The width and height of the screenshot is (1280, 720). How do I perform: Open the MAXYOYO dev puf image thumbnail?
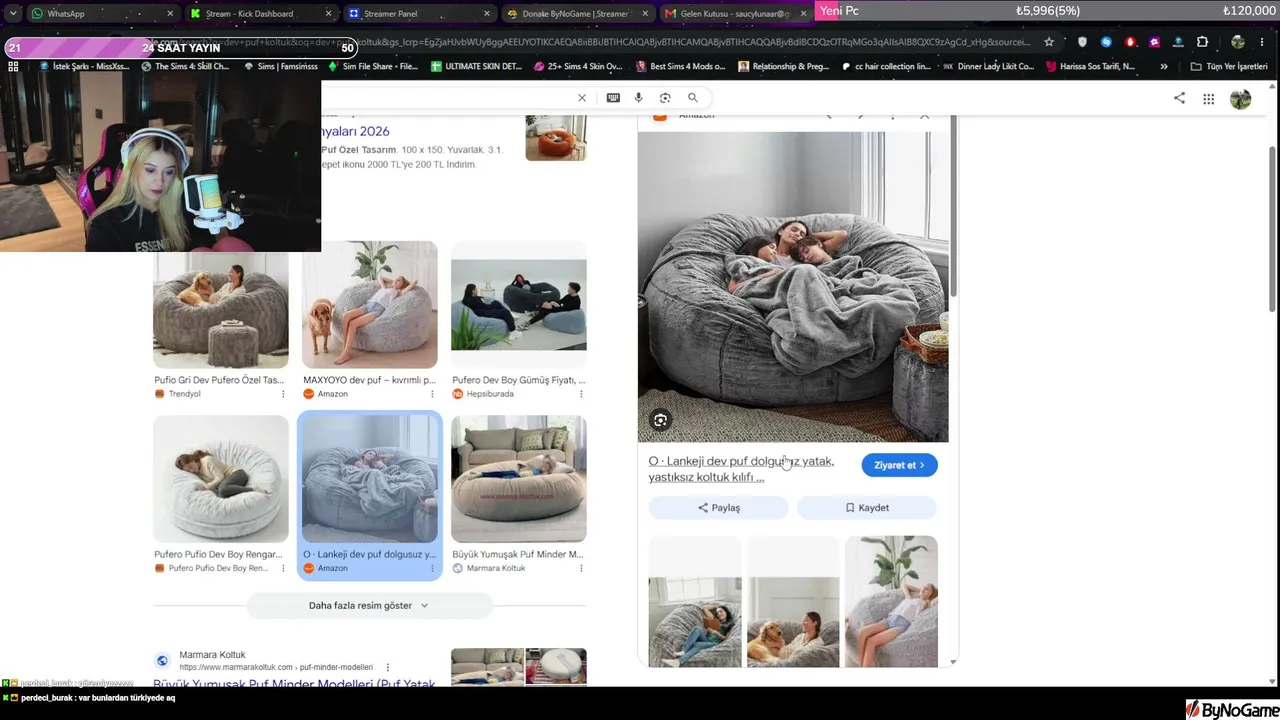click(369, 305)
